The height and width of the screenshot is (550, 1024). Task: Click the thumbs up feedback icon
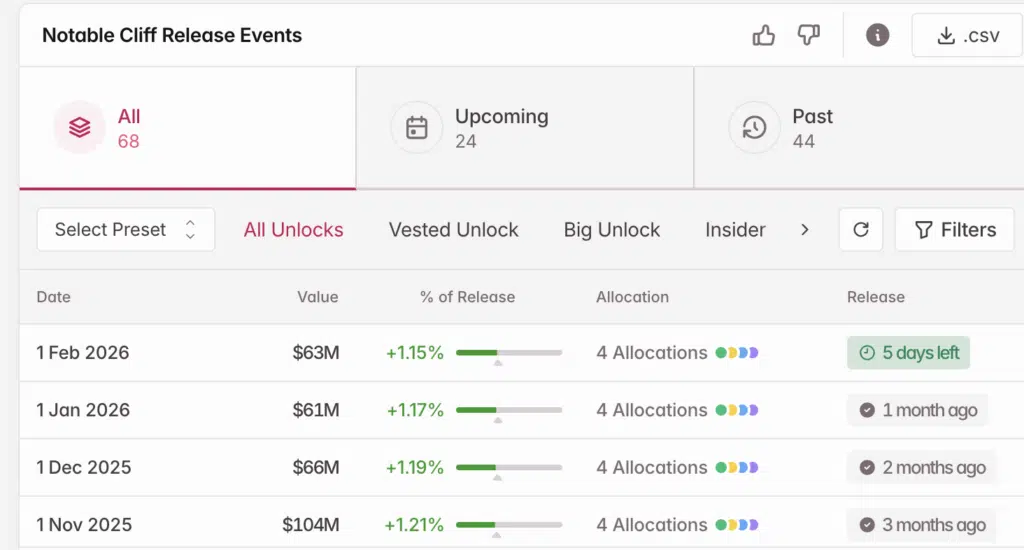[764, 36]
